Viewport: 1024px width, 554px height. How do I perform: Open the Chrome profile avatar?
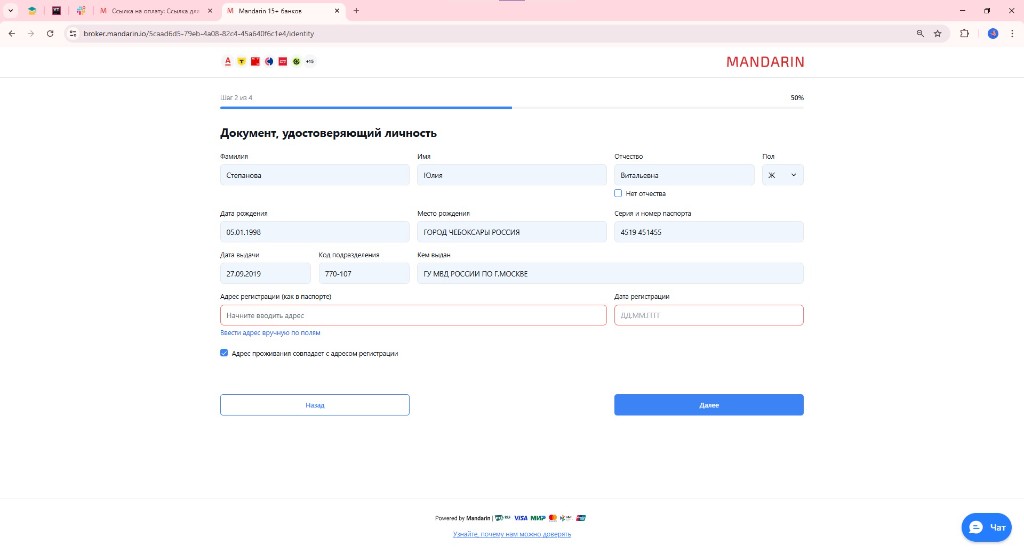pyautogui.click(x=993, y=33)
